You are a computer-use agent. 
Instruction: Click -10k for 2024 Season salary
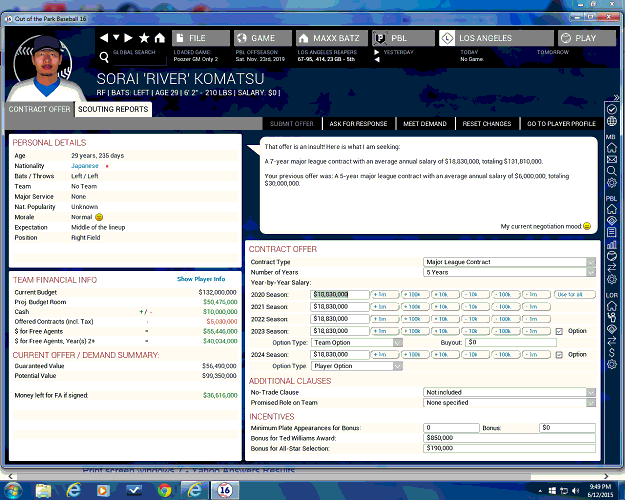476,354
